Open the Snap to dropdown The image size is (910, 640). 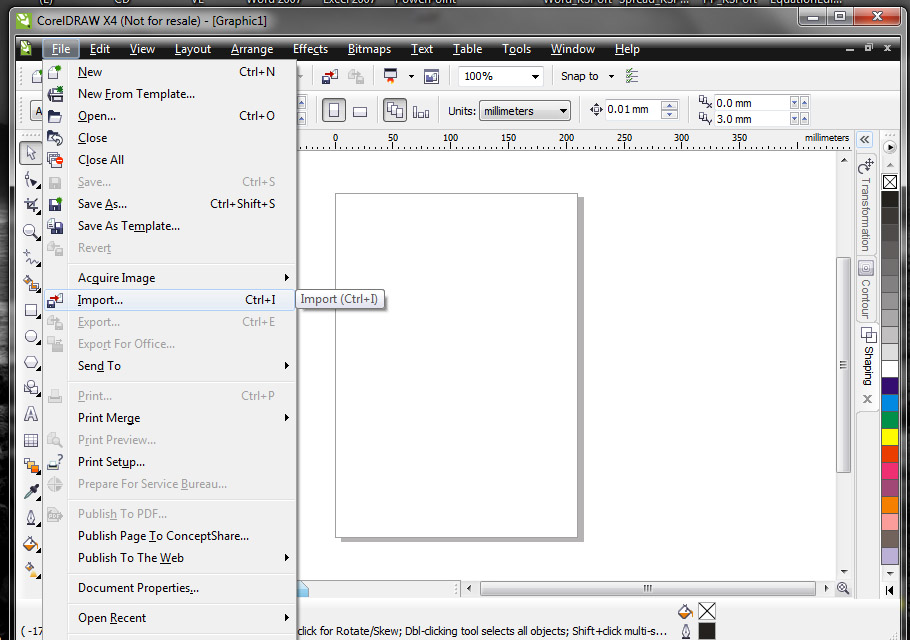(611, 77)
